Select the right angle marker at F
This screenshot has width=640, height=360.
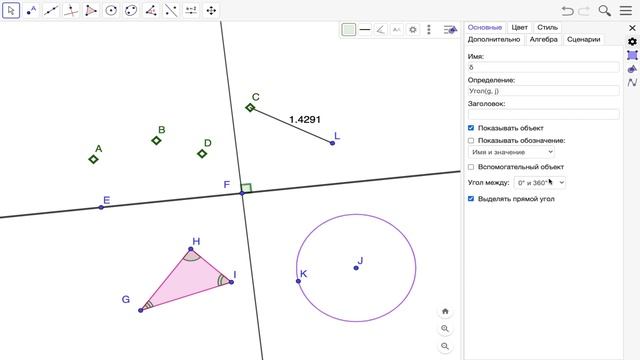[x=247, y=188]
